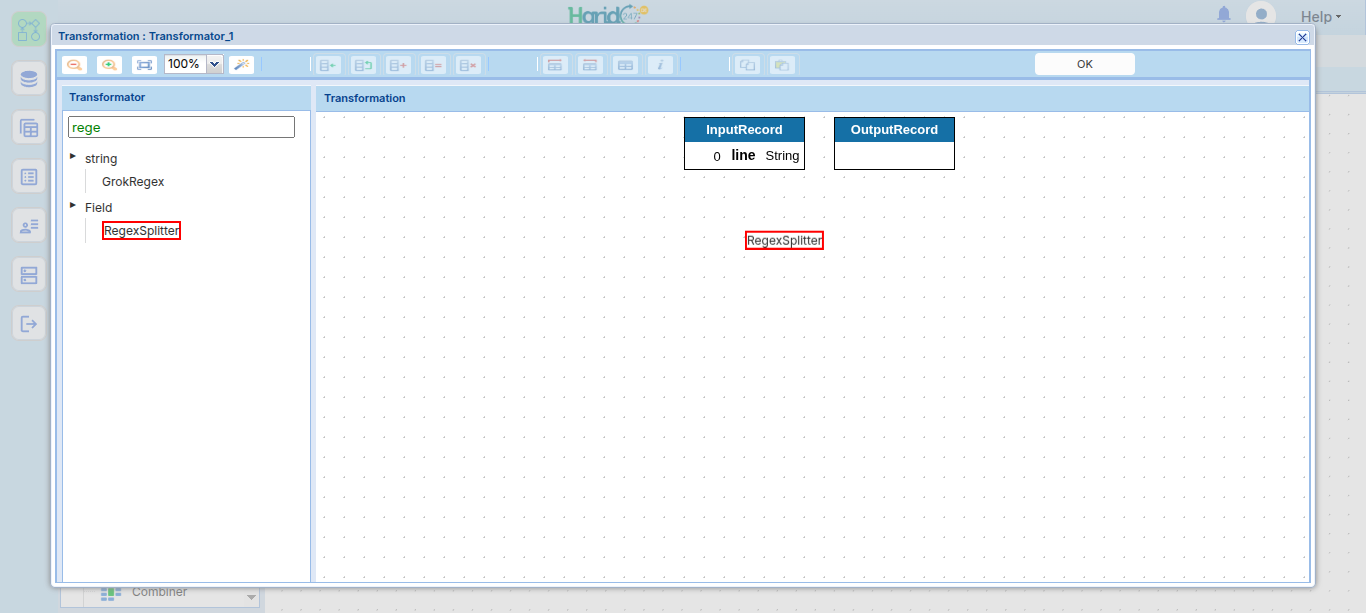The image size is (1366, 613).
Task: Close the Transformator_1 dialog
Action: coord(1302,37)
